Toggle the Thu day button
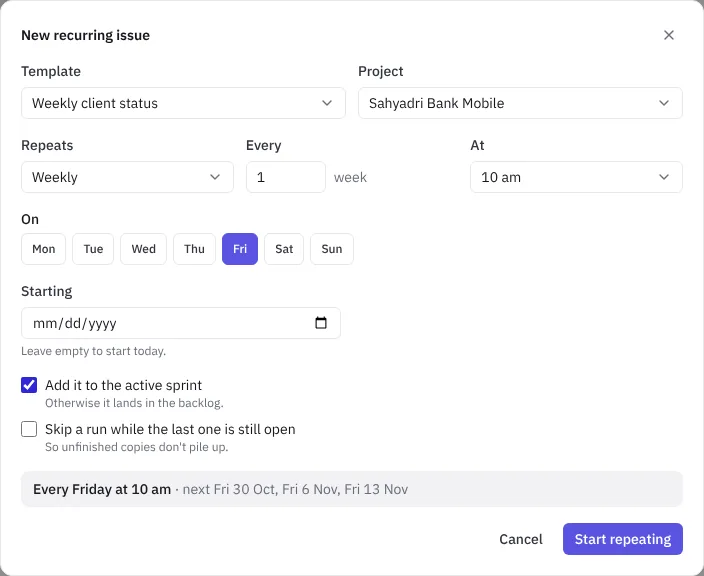The height and width of the screenshot is (576, 704). [x=194, y=249]
